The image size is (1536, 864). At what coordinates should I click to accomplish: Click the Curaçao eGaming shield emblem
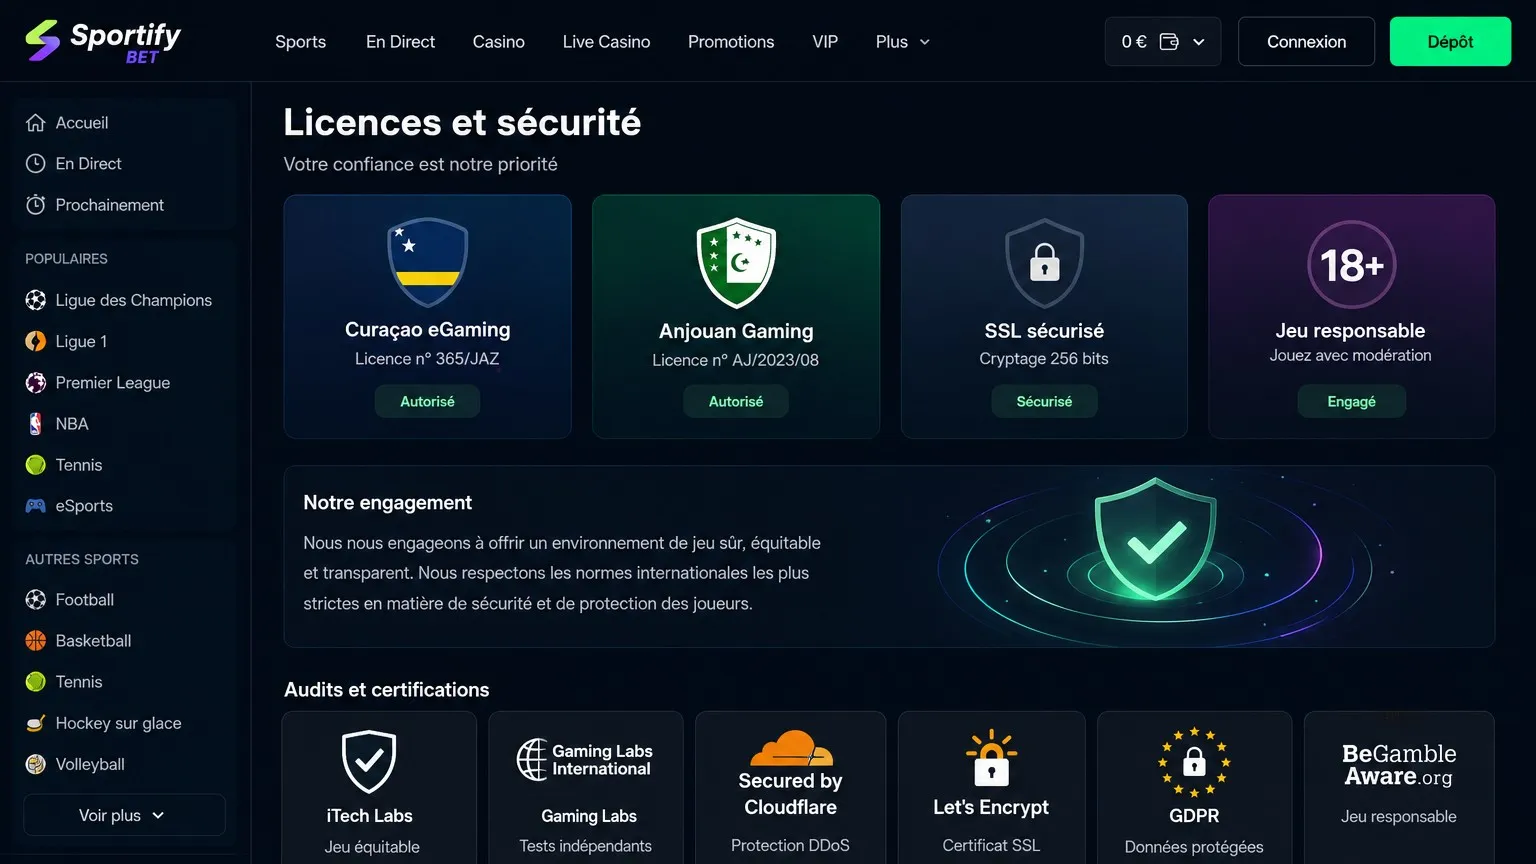click(x=427, y=263)
